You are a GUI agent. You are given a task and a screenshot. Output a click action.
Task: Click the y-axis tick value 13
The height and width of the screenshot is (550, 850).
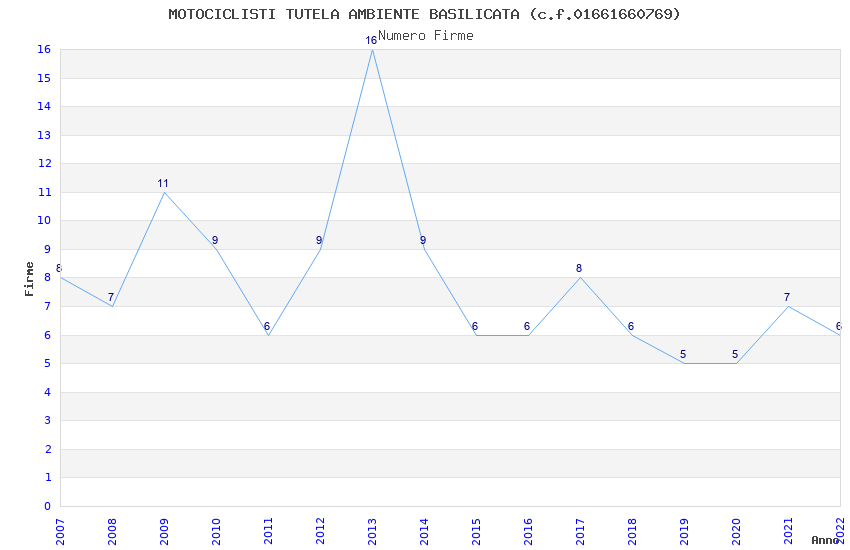[44, 135]
